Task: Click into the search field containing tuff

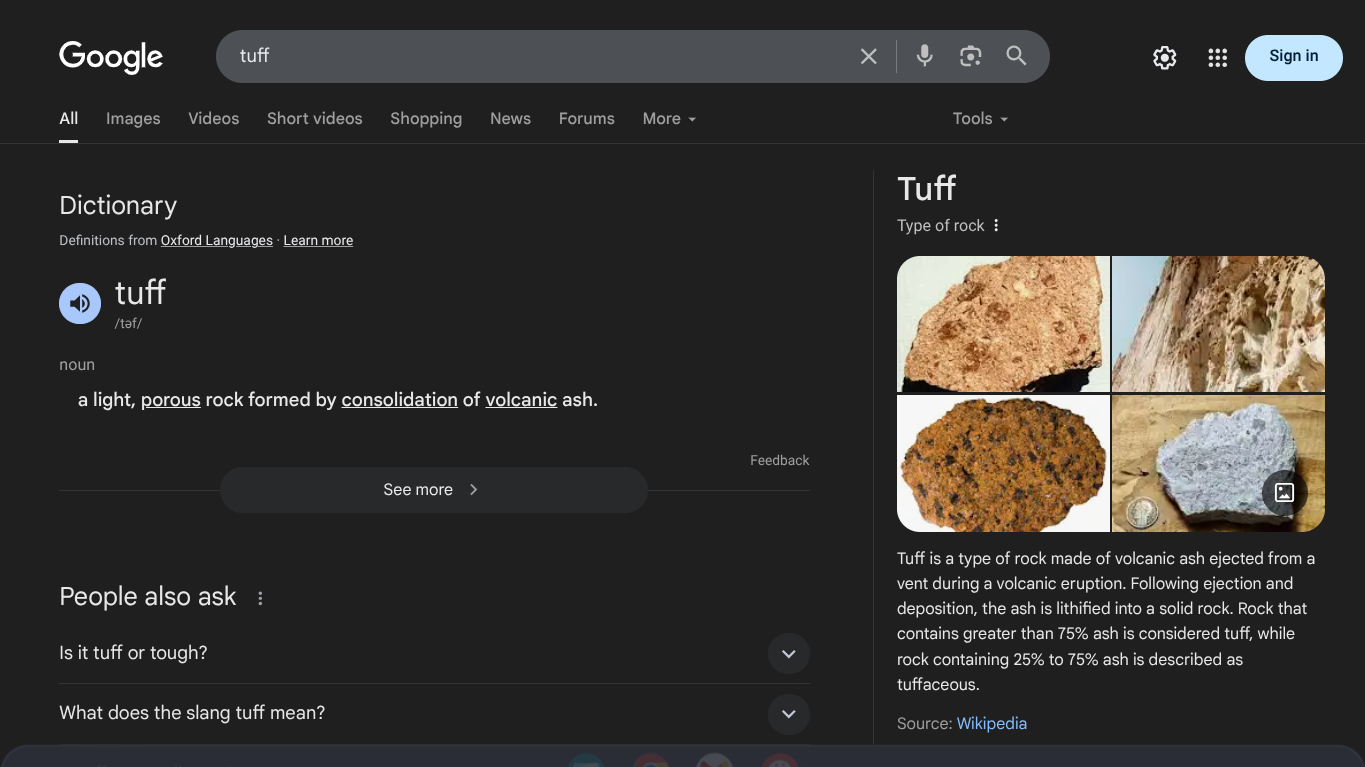Action: tap(540, 56)
